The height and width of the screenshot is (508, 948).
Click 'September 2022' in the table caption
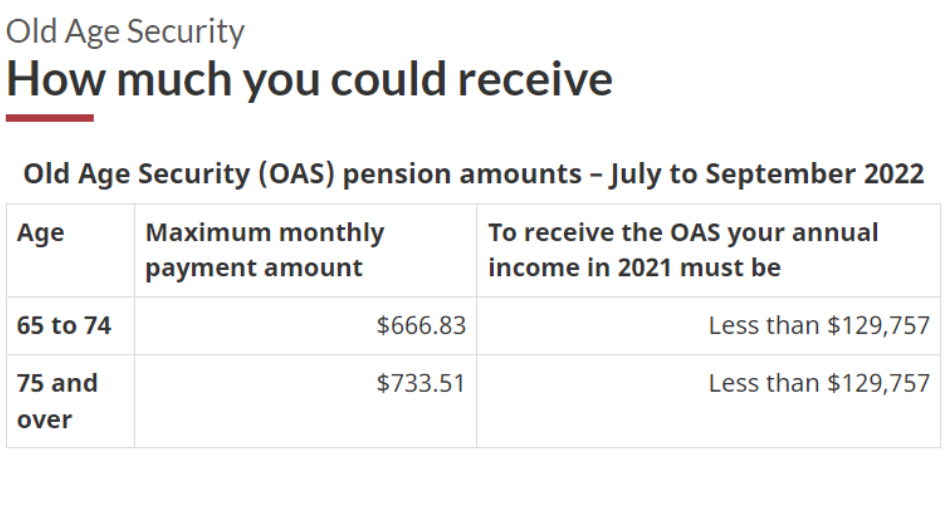[815, 174]
